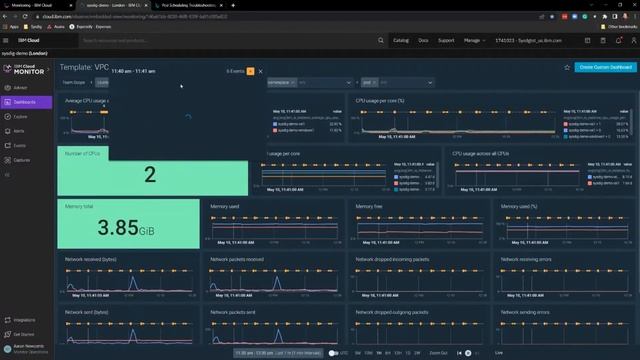
Task: Open the Apps bookmark shortcut
Action: [11, 27]
